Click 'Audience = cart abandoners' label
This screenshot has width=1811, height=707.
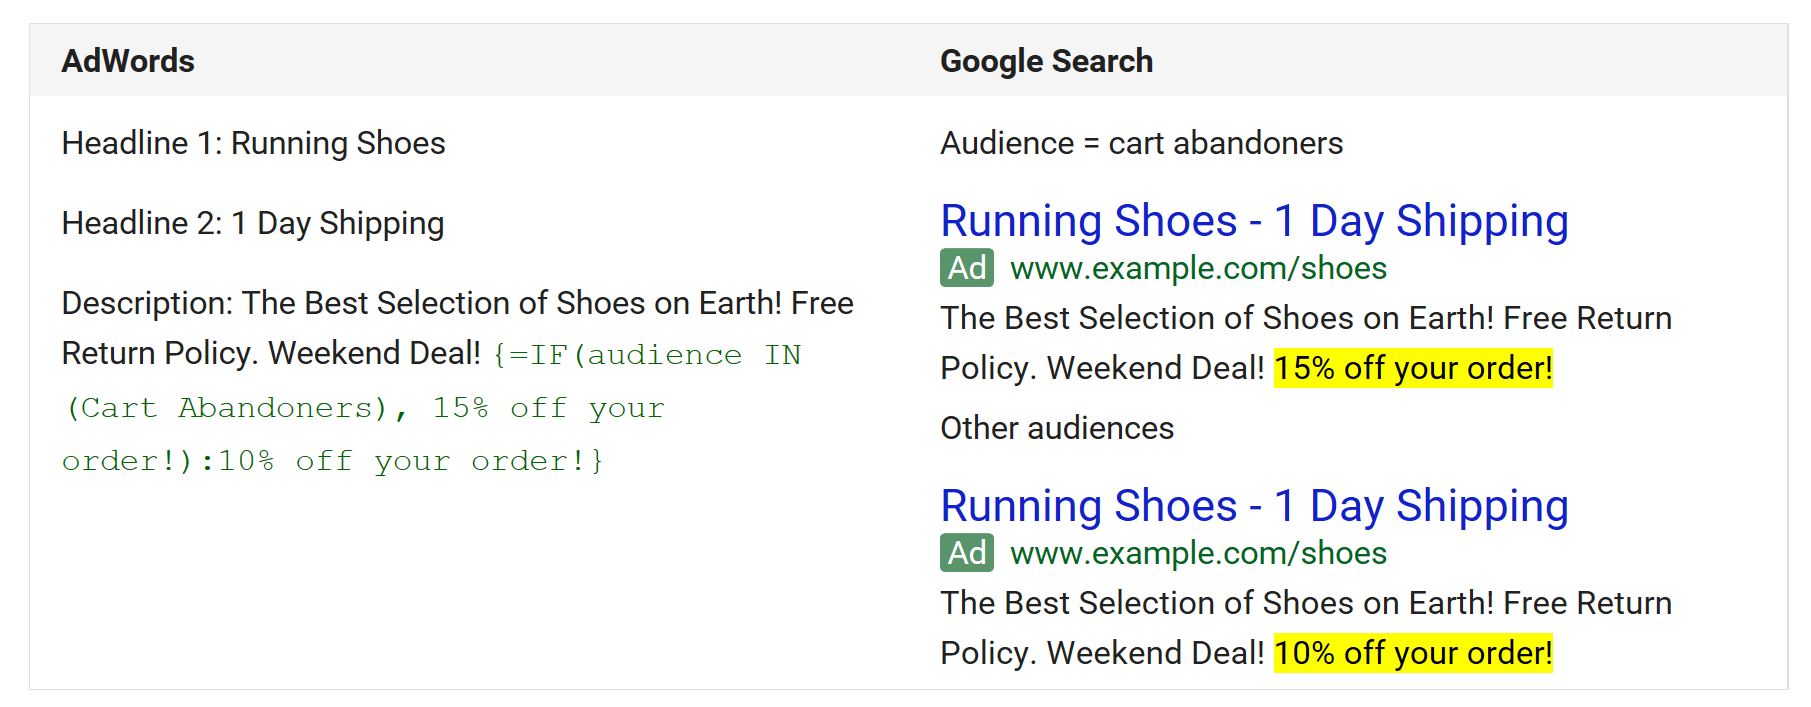point(1141,143)
